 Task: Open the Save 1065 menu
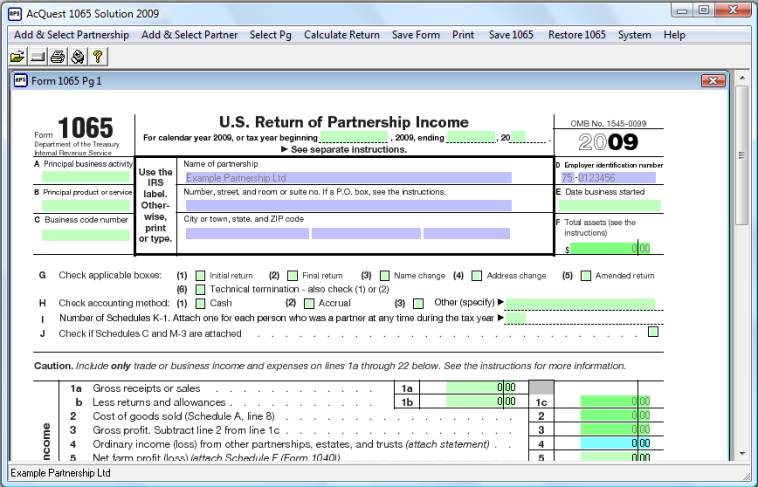pyautogui.click(x=511, y=35)
